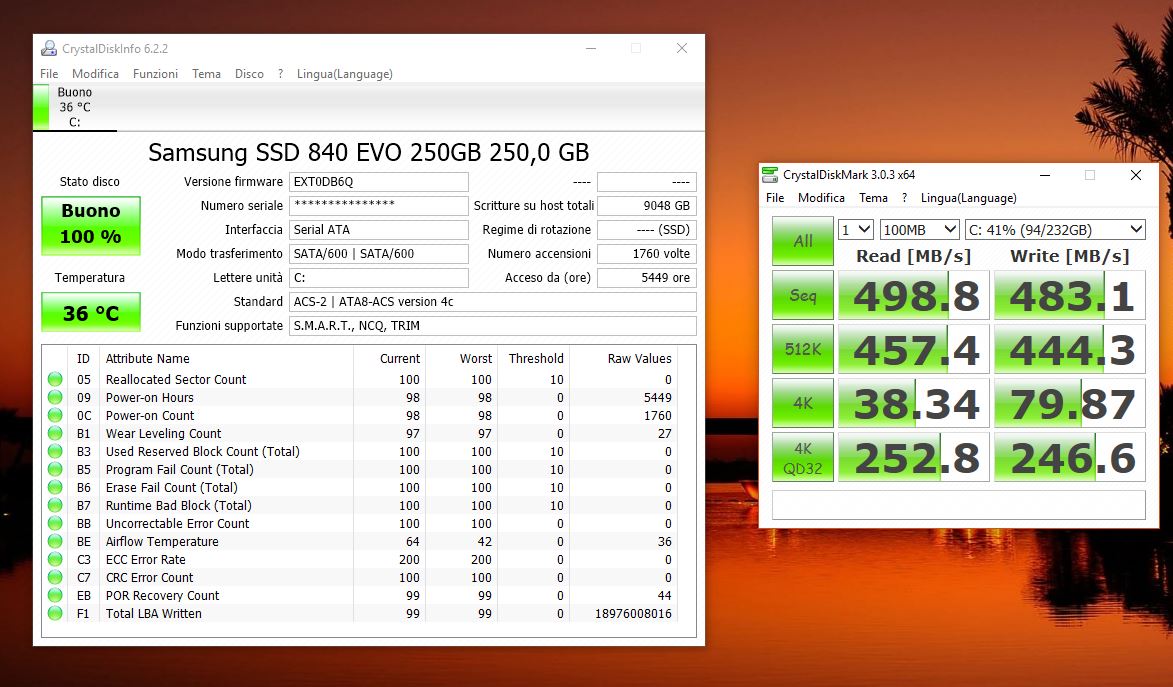1173x687 pixels.
Task: Click the Uncorrectable Error Count status orb
Action: click(x=55, y=523)
